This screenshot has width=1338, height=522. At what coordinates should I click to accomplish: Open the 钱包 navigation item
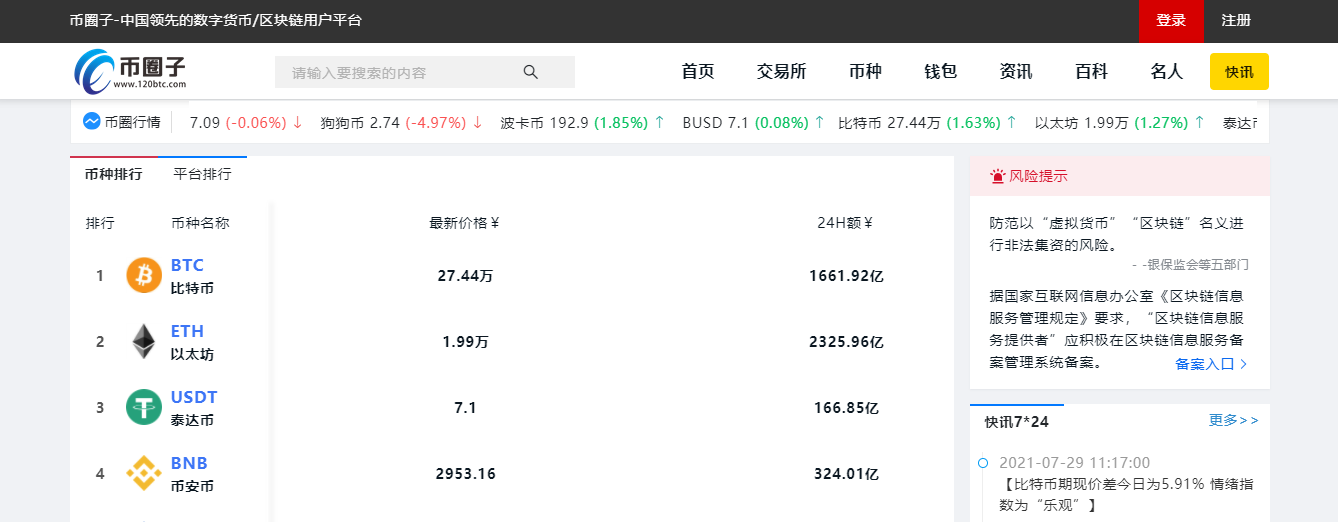pos(940,72)
